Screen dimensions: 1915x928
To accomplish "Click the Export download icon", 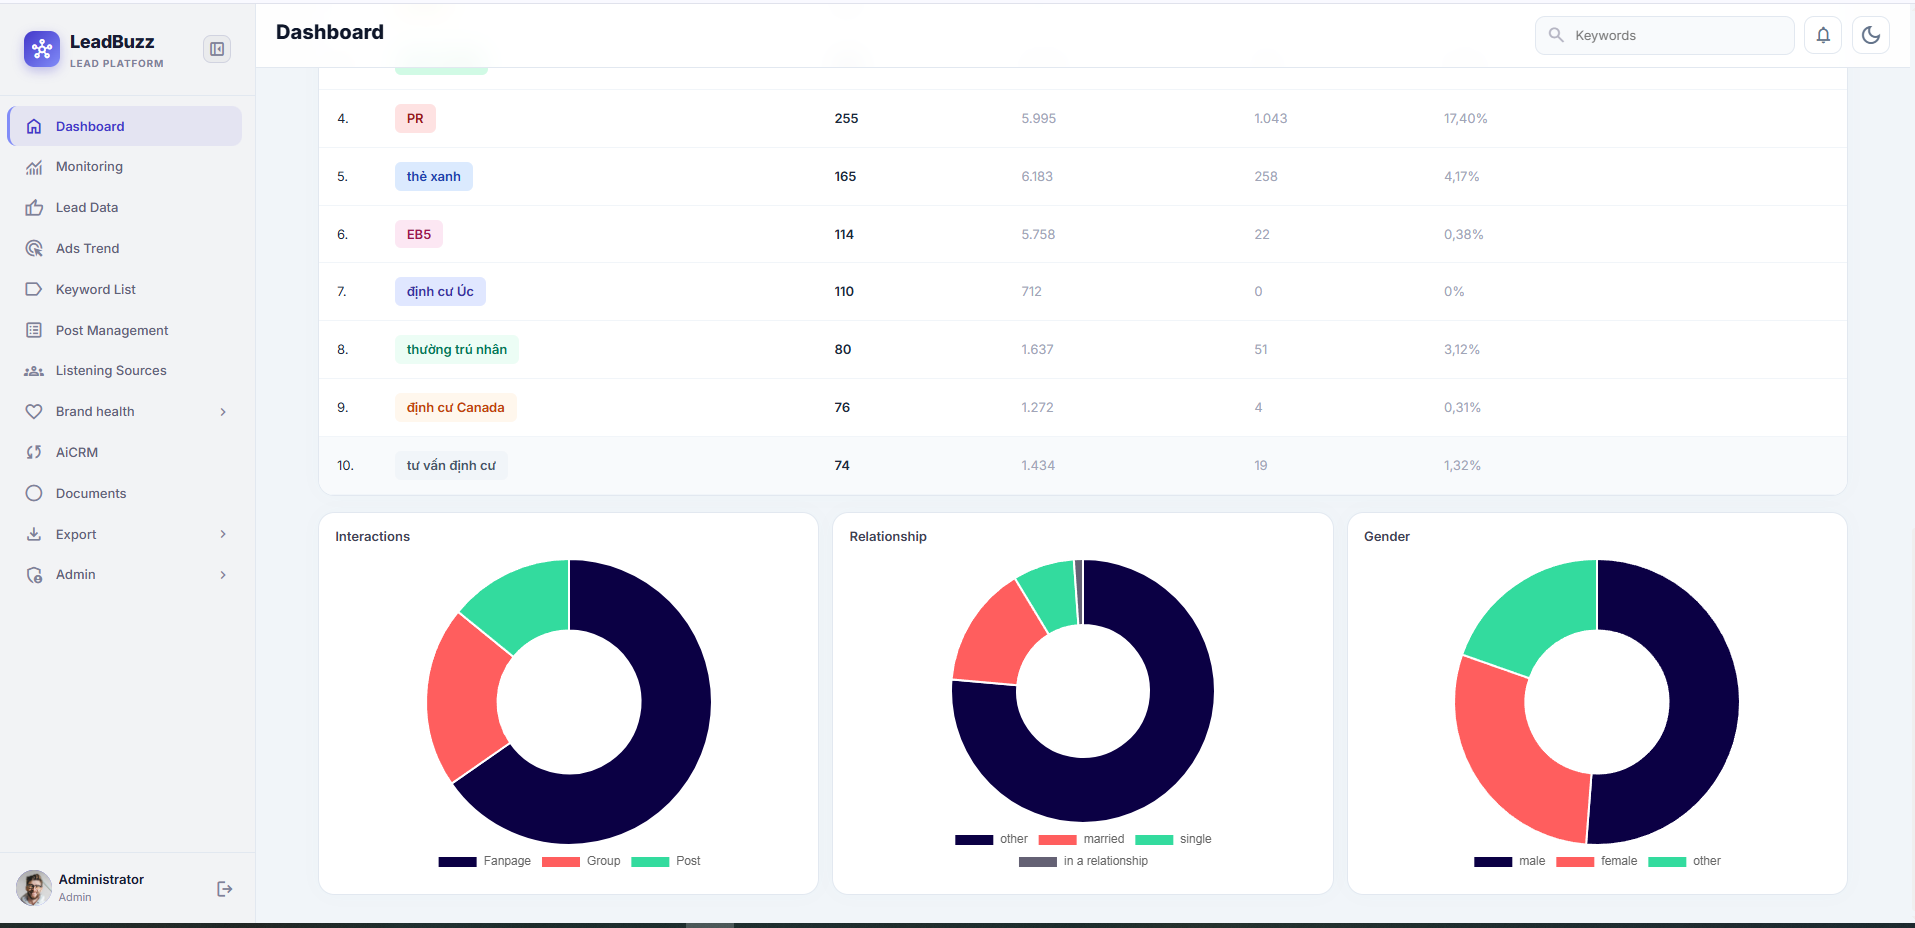I will [34, 534].
